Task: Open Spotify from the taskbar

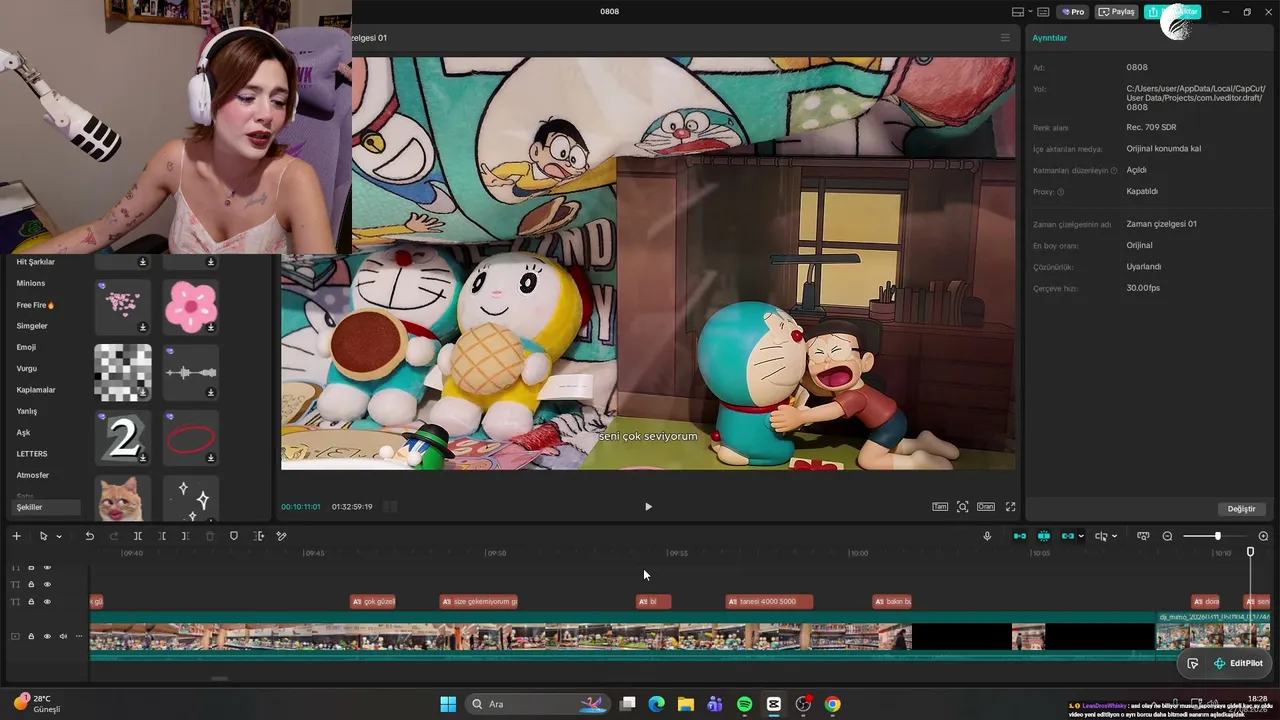Action: [x=744, y=705]
